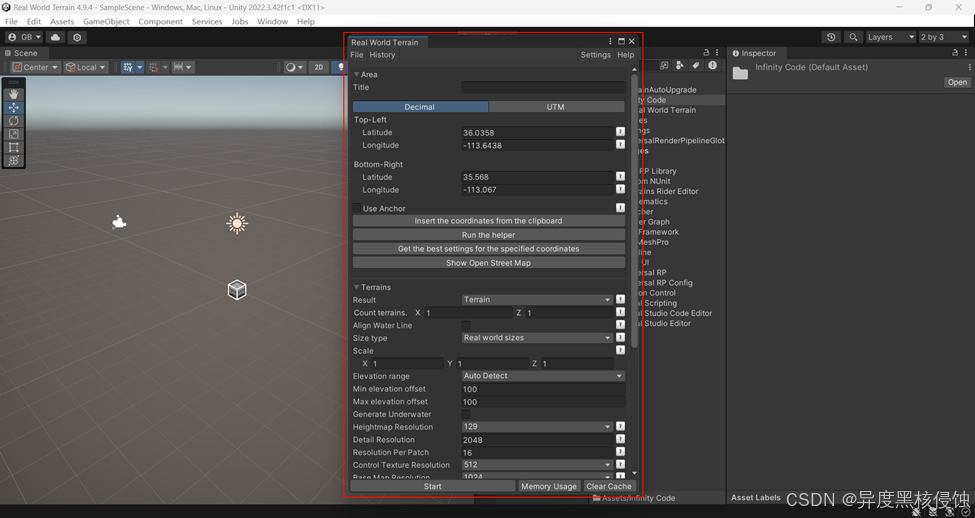This screenshot has height=518, width=975.
Task: Open help for Top-Left Latitude
Action: 620,132
